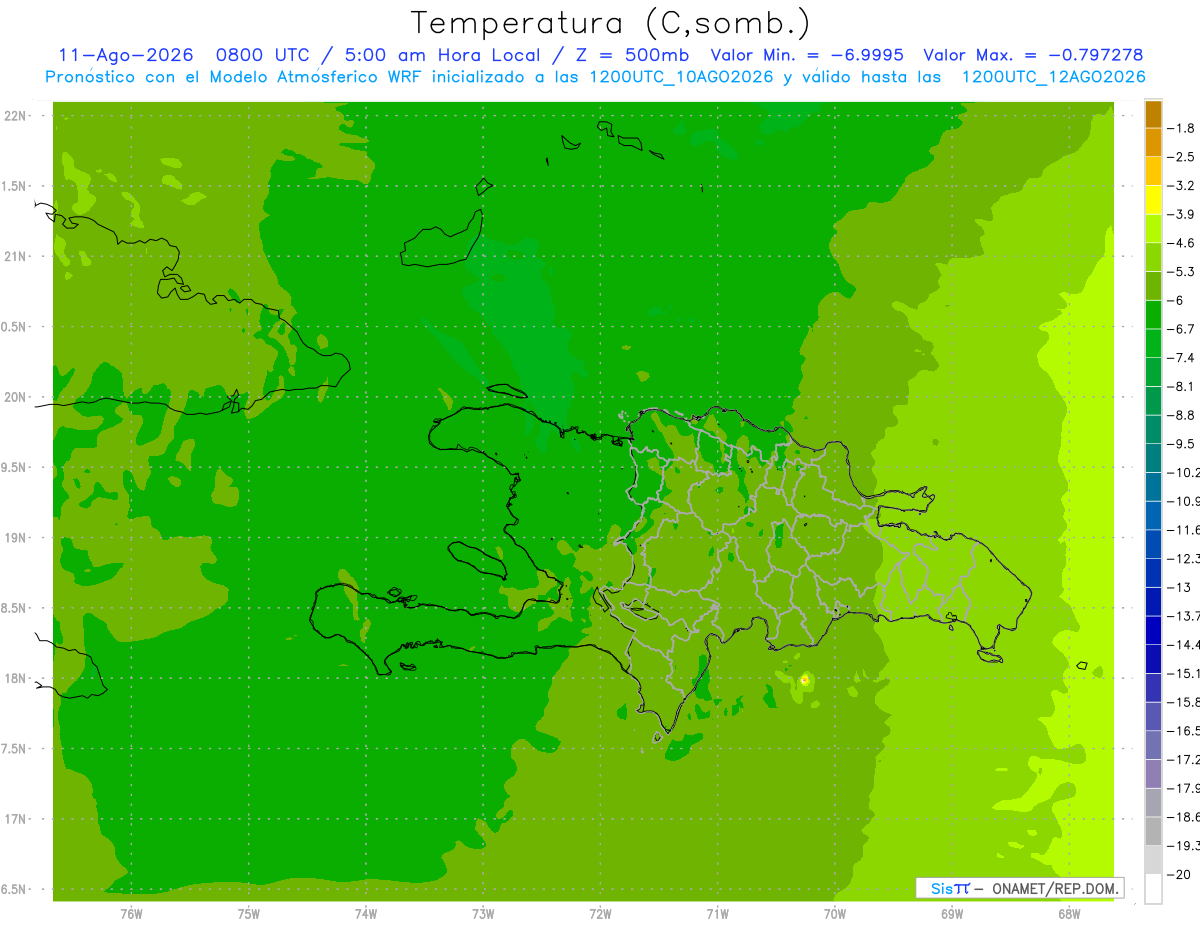
Task: Pick the green swatch between -6 and -6.7
Action: click(x=1153, y=315)
